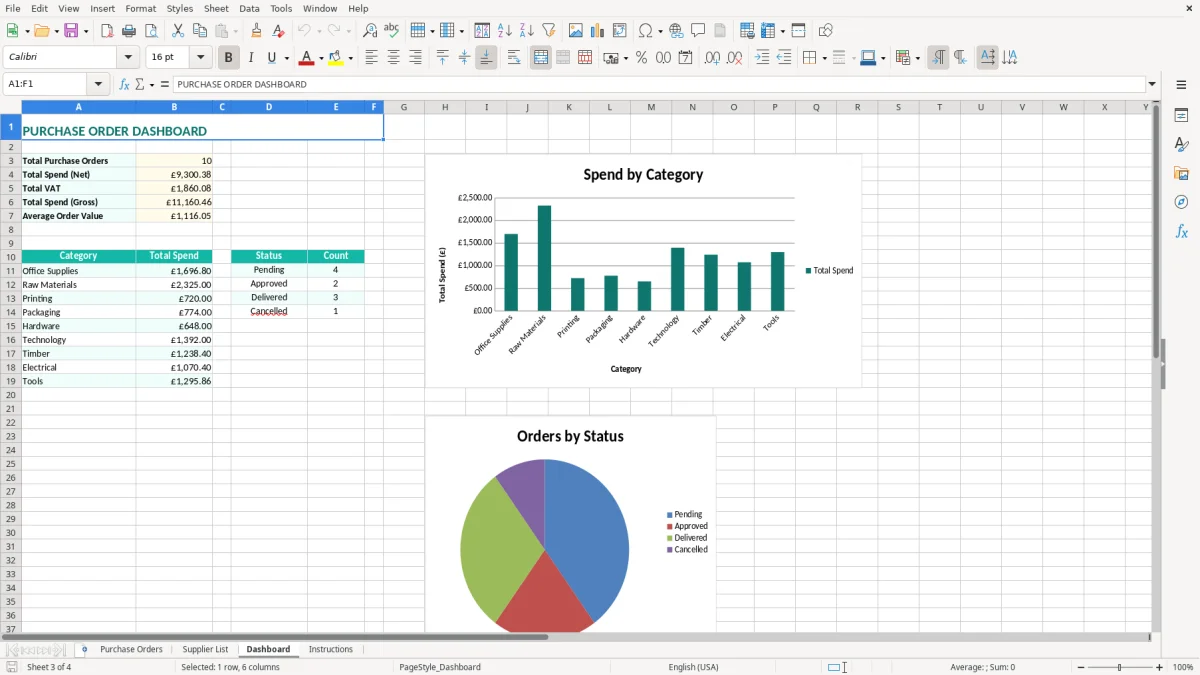1200x675 pixels.
Task: Open the Format menu
Action: pyautogui.click(x=140, y=8)
